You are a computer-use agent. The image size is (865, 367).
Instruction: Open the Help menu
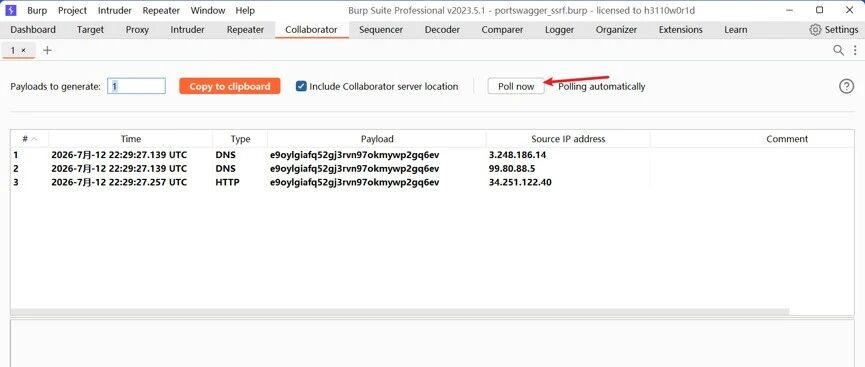[245, 10]
